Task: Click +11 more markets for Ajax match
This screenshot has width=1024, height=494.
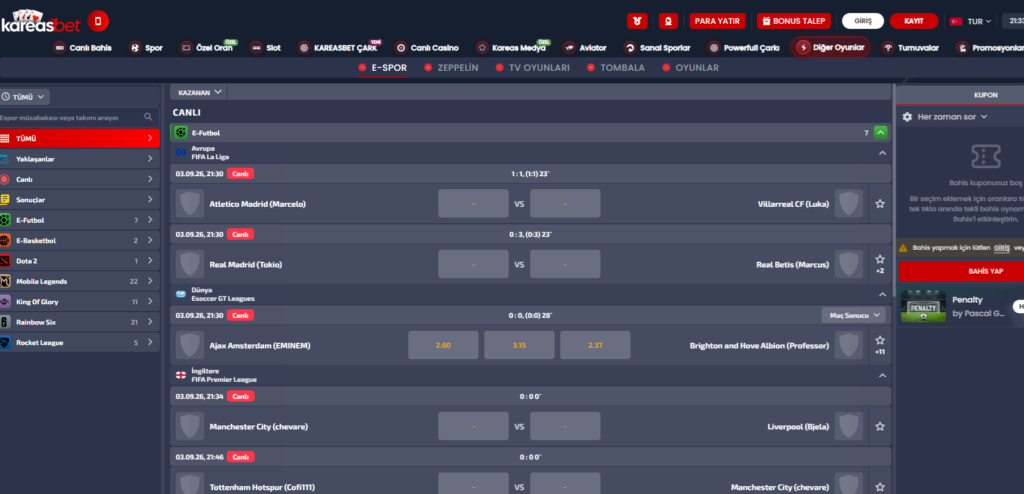Action: 880,352
